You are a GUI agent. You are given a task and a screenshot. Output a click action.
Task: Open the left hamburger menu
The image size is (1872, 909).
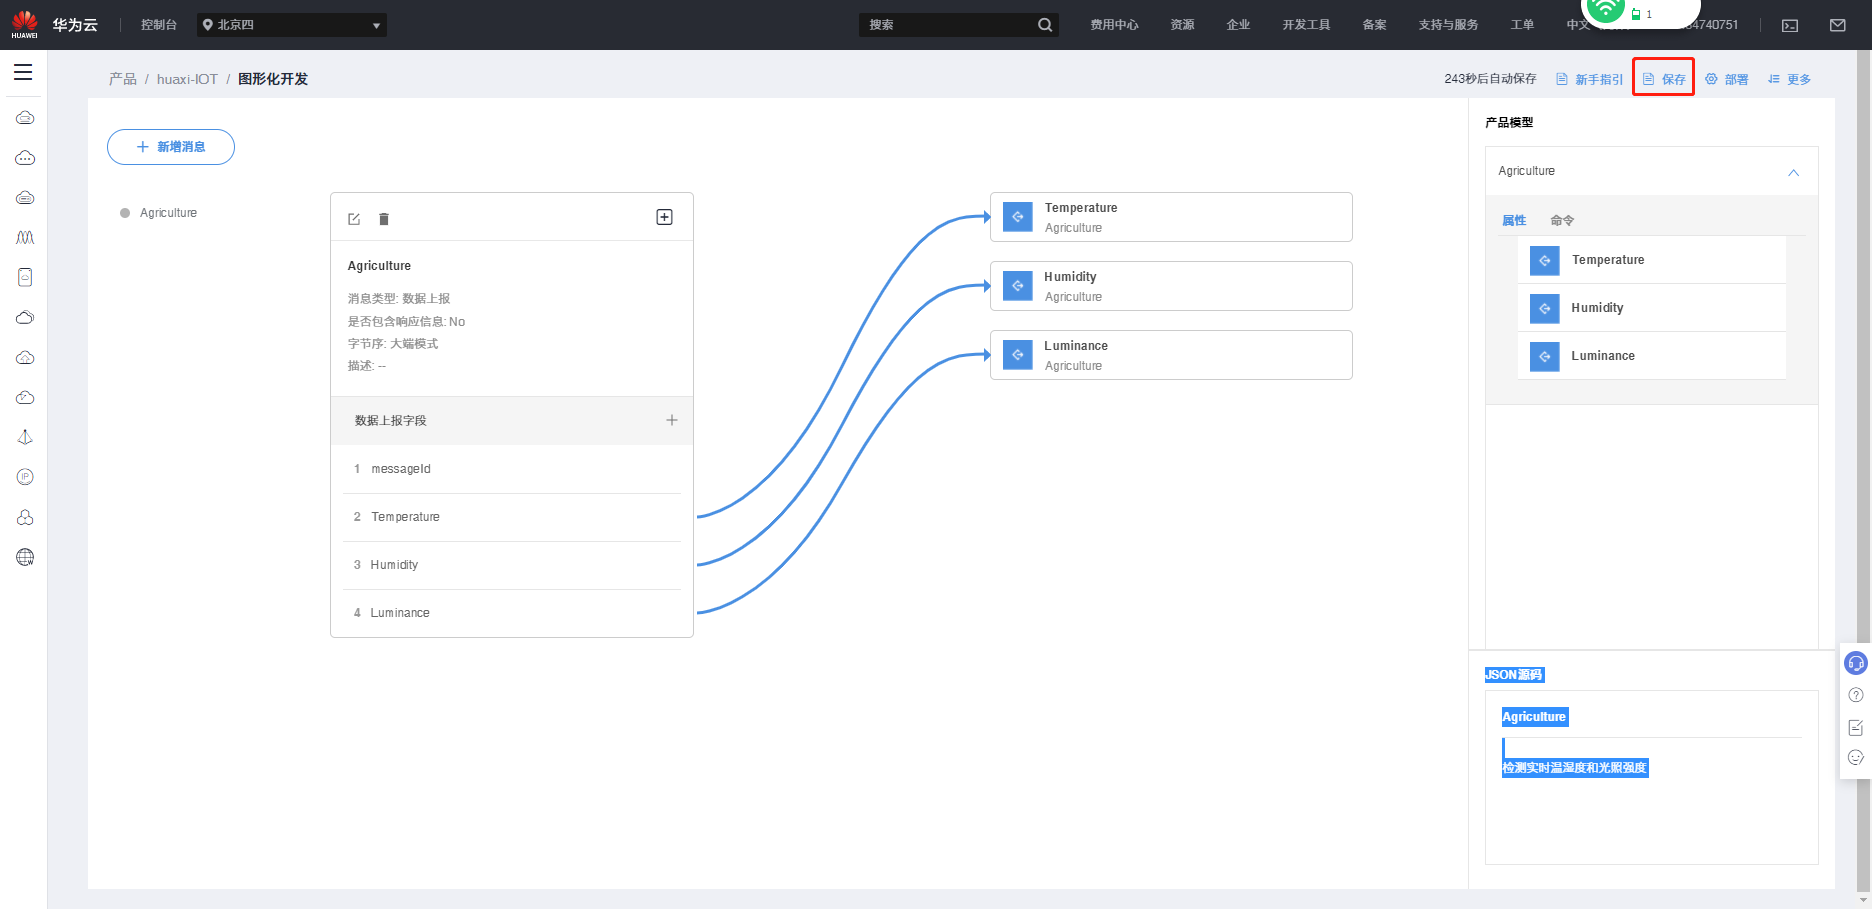coord(23,72)
